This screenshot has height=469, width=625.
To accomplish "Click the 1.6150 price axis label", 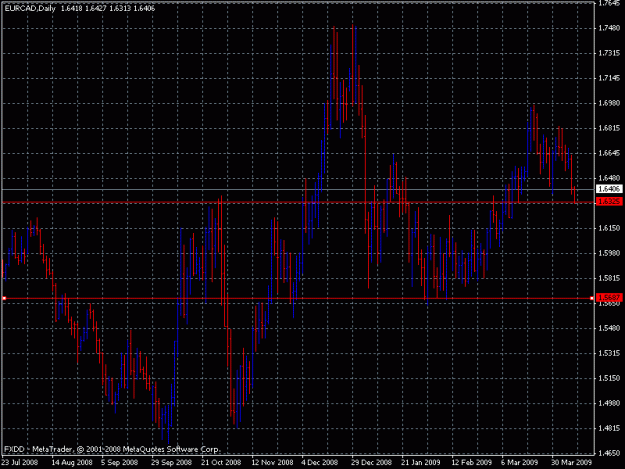I will coord(609,228).
